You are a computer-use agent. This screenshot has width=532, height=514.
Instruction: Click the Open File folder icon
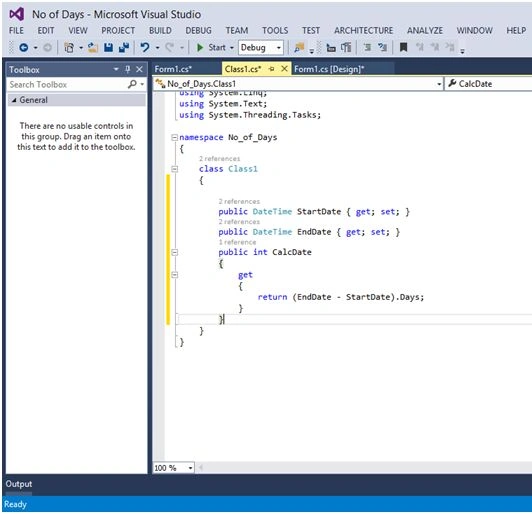point(92,47)
